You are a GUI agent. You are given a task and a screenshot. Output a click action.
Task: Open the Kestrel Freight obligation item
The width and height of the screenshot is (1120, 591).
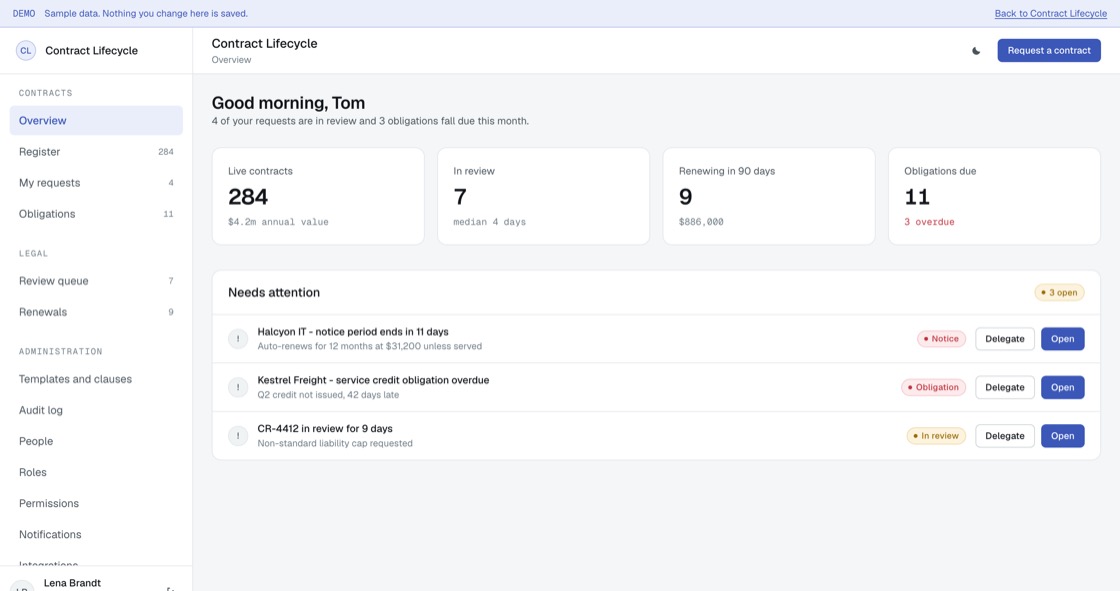click(1062, 387)
